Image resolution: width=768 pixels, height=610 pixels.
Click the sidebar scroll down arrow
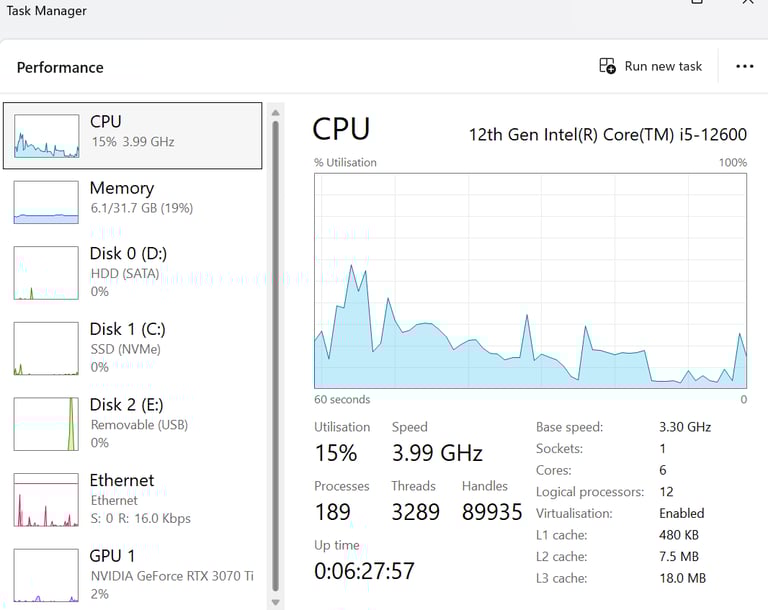point(276,602)
